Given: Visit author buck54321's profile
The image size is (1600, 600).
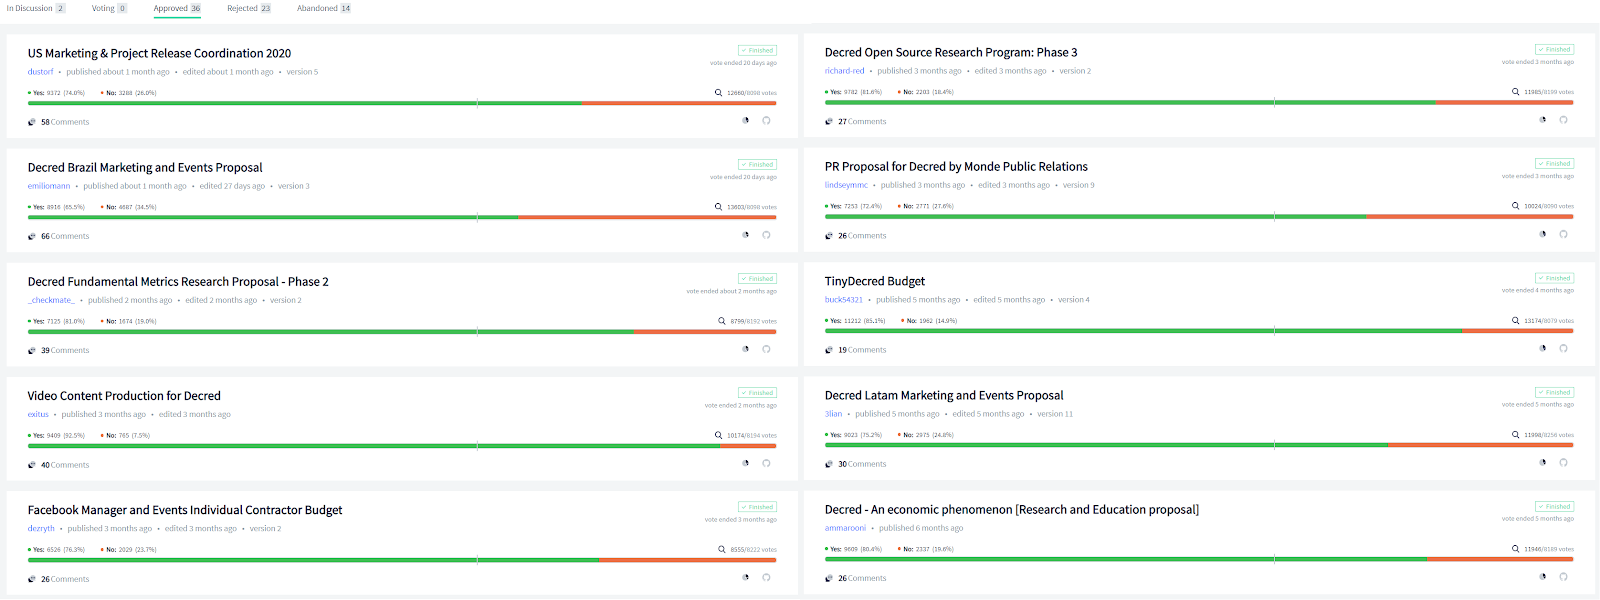Looking at the screenshot, I should 843,299.
